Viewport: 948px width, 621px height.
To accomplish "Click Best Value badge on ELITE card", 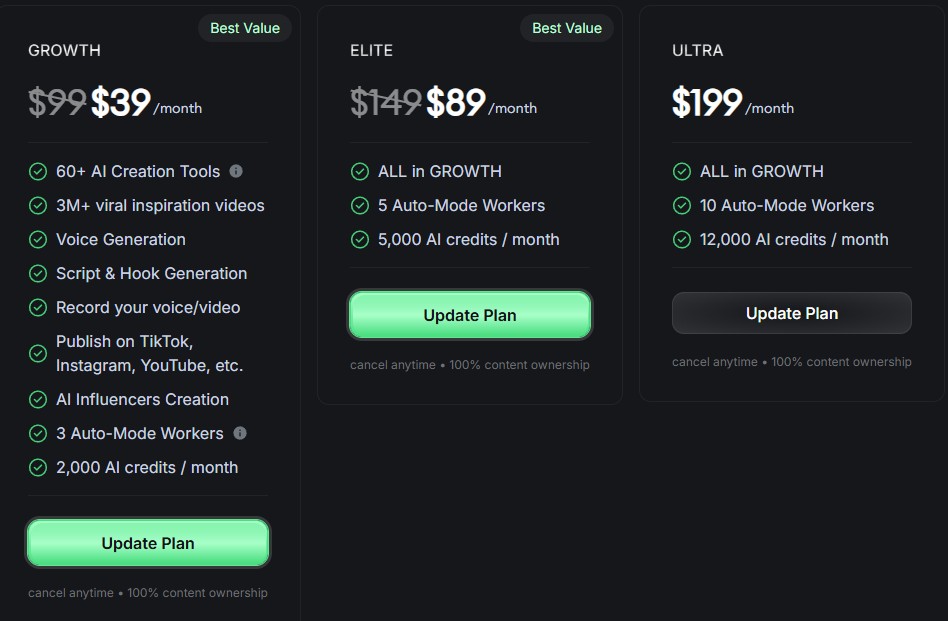I will [567, 28].
